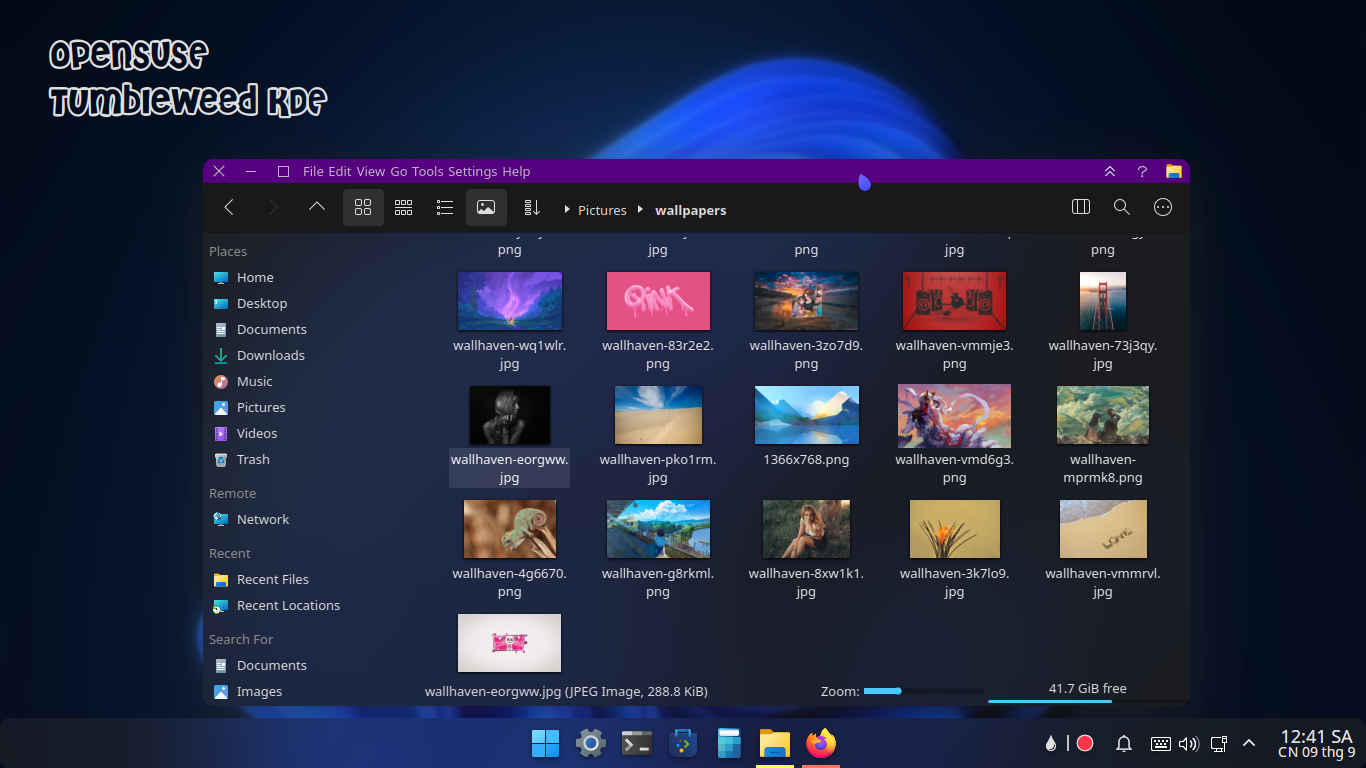Open the toolbar's three-dot menu button
This screenshot has width=1366, height=768.
1163,207
